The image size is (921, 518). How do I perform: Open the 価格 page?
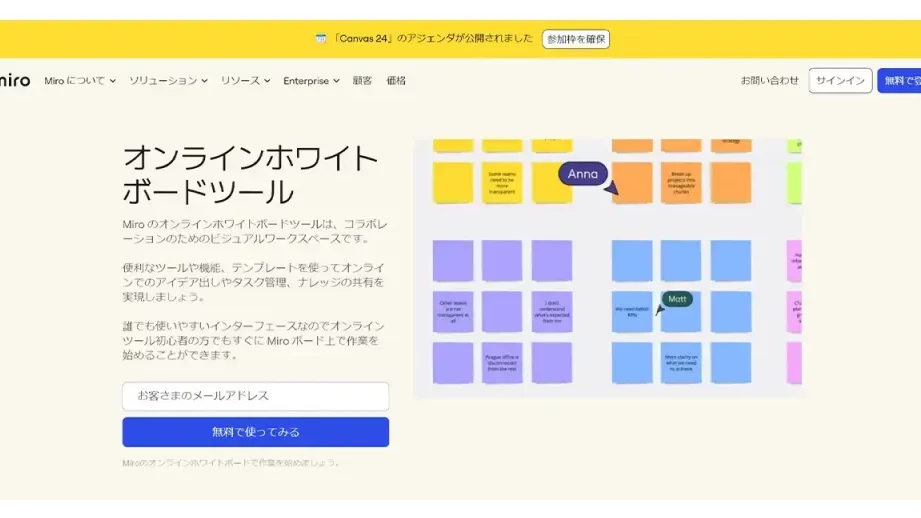(396, 81)
